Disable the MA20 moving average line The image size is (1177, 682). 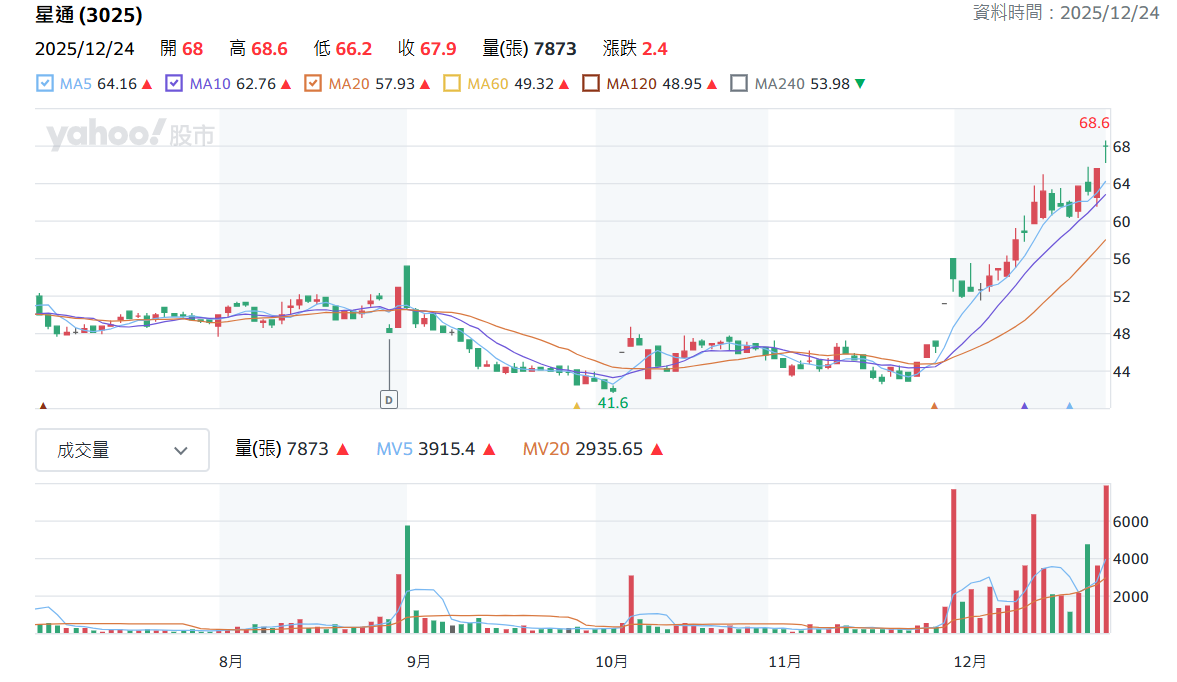tap(313, 83)
